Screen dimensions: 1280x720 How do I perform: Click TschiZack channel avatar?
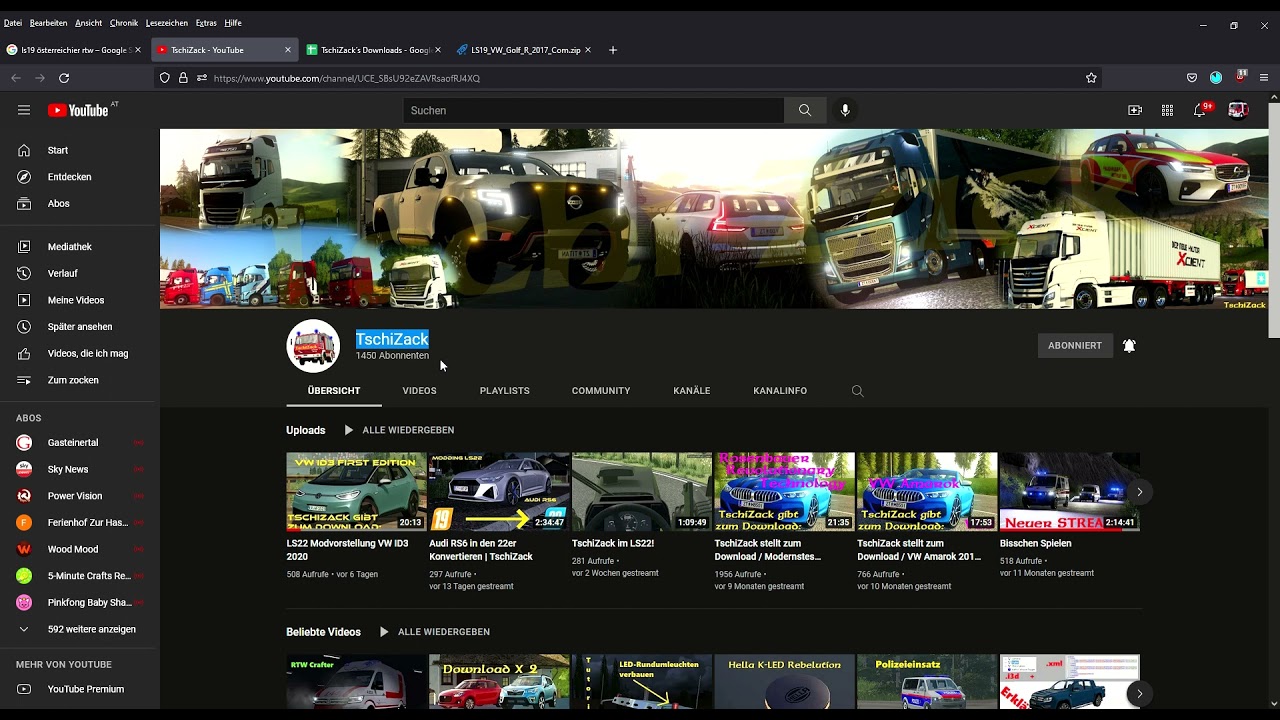tap(313, 346)
